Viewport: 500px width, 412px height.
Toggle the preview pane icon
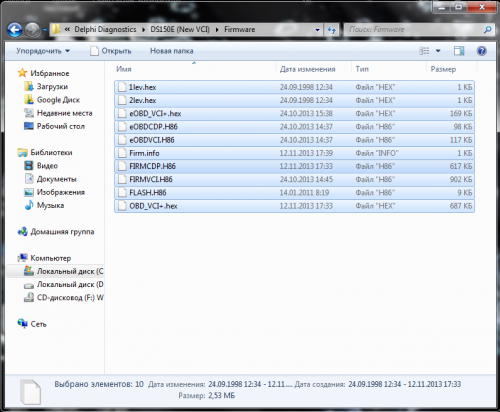459,51
